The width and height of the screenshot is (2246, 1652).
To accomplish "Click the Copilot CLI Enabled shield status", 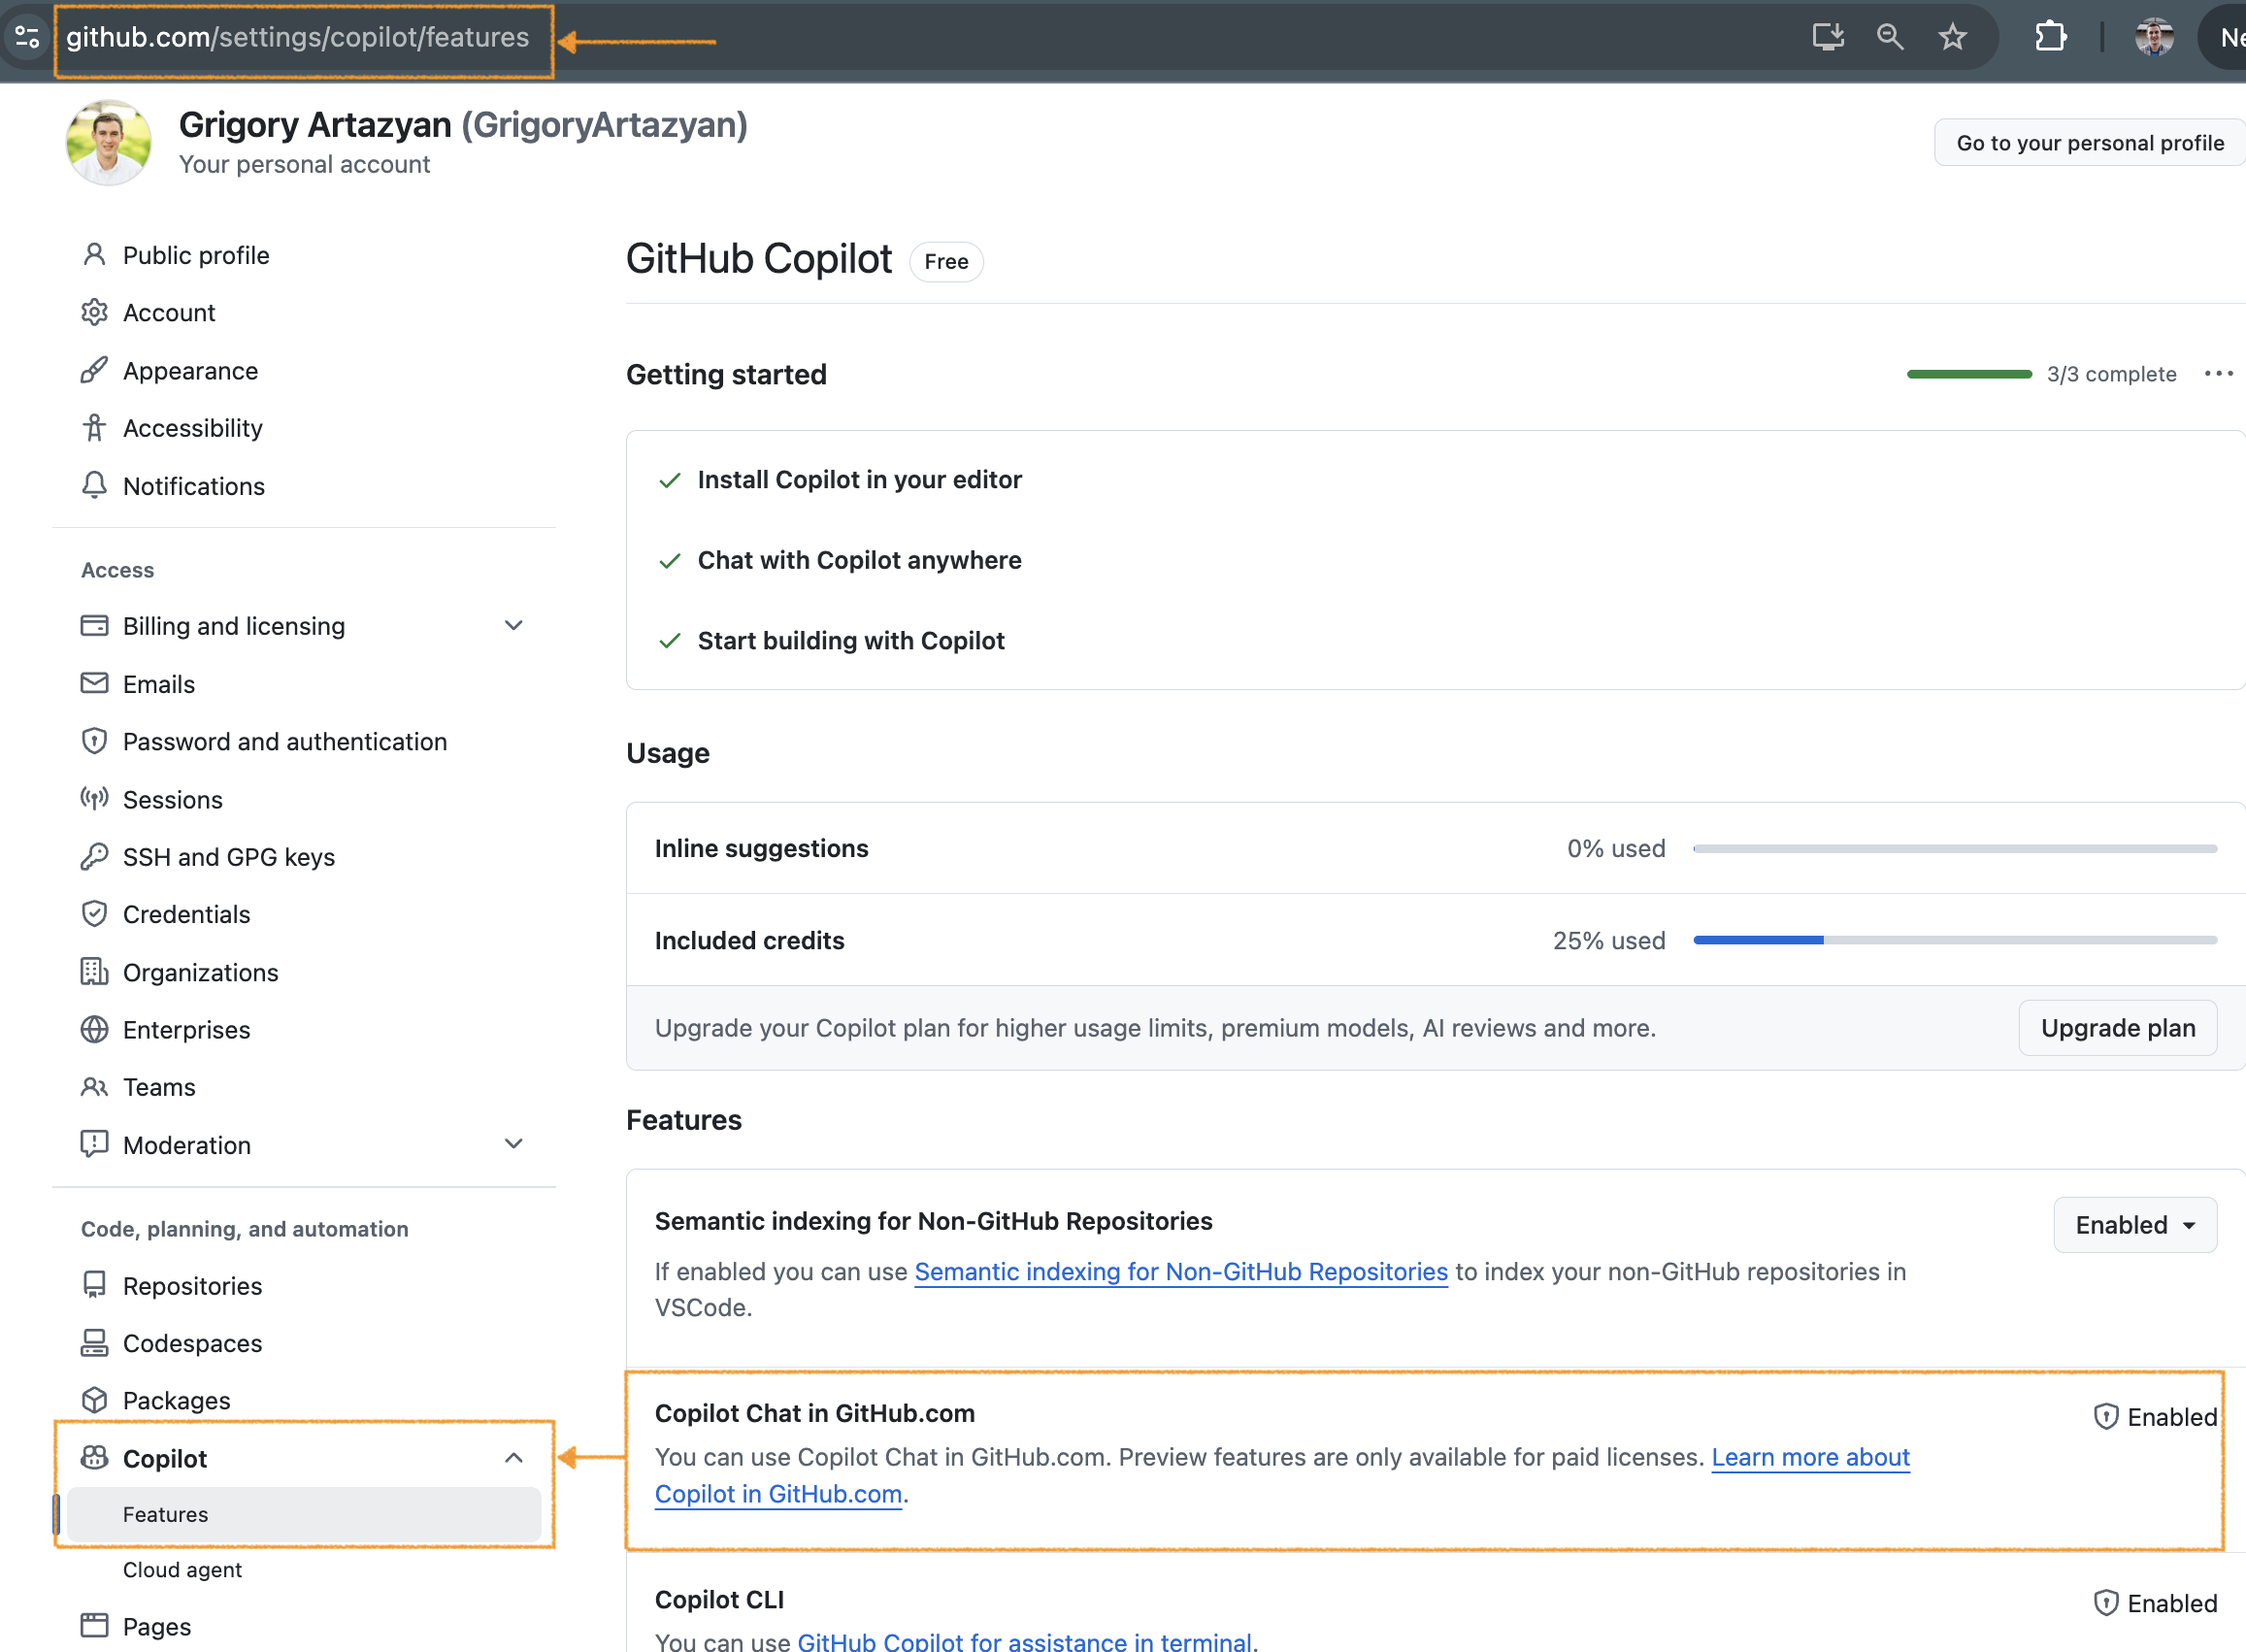I will pyautogui.click(x=2155, y=1603).
